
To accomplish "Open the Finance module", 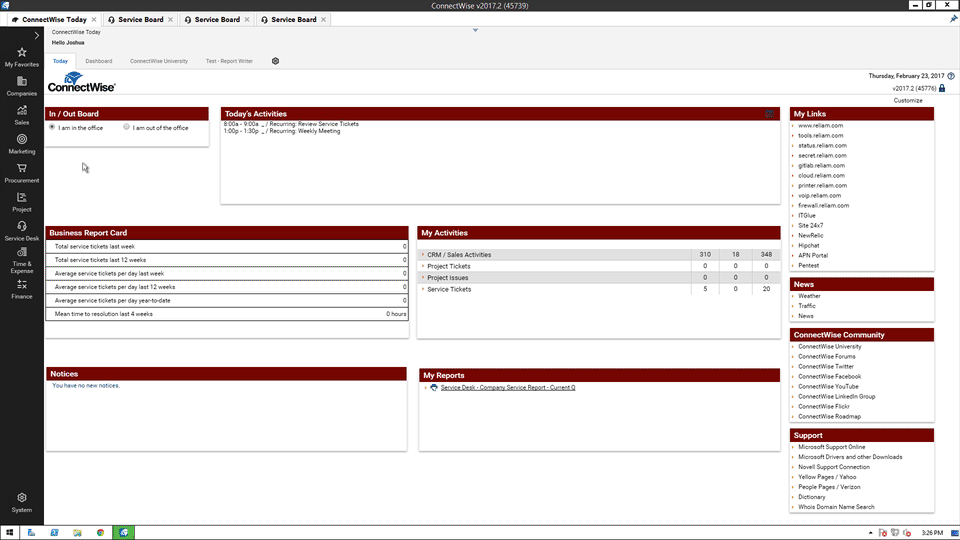I will (x=21, y=290).
